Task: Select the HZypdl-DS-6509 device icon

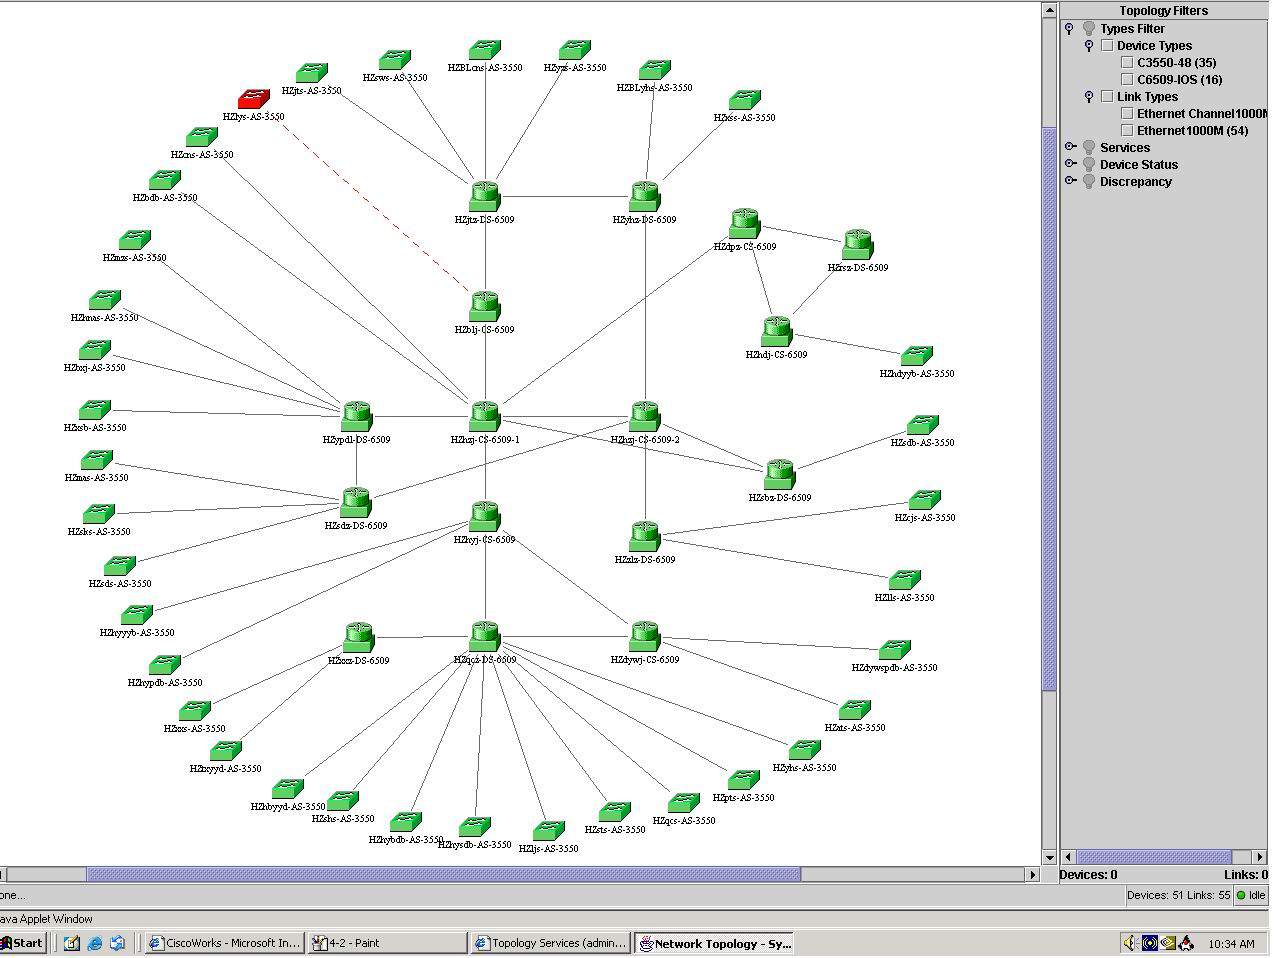Action: tap(356, 416)
